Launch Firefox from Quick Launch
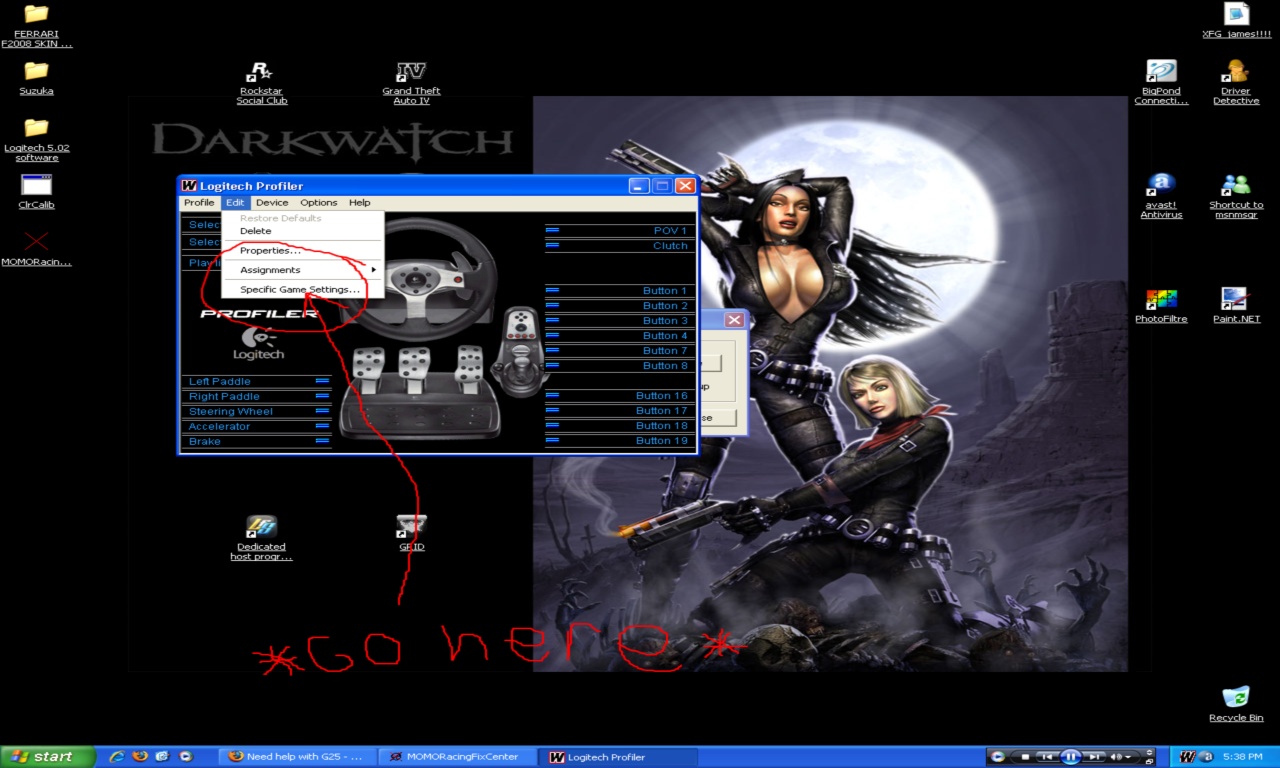This screenshot has height=768, width=1280. 140,757
